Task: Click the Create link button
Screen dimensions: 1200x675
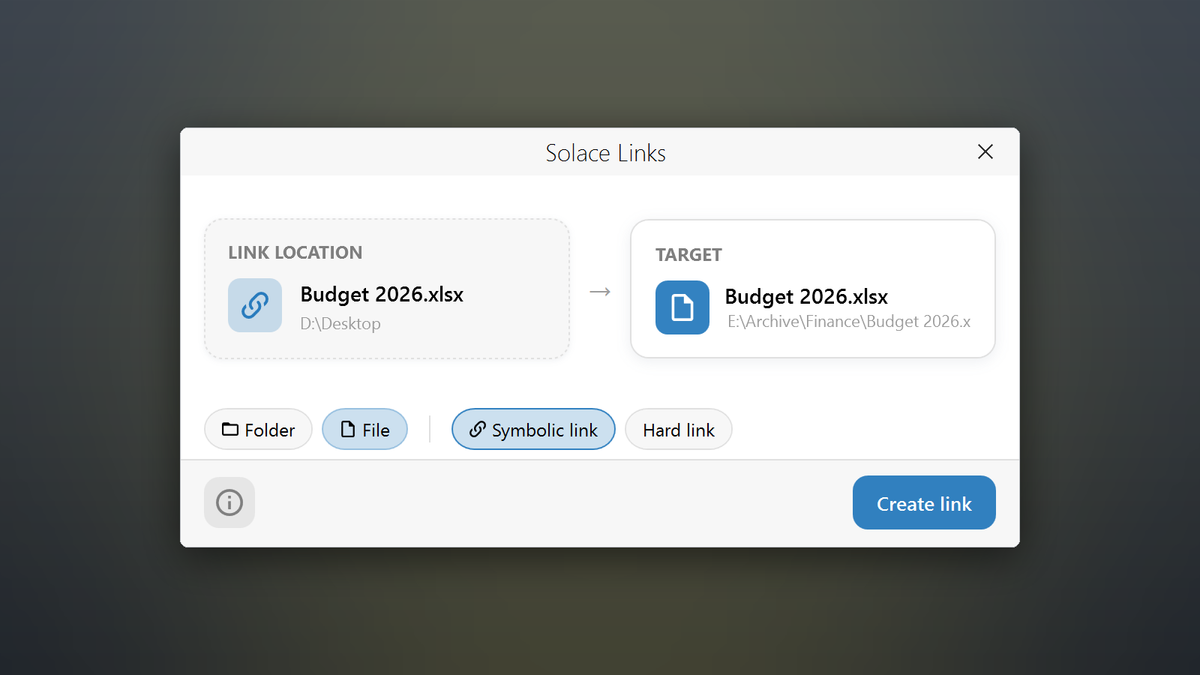Action: (924, 503)
